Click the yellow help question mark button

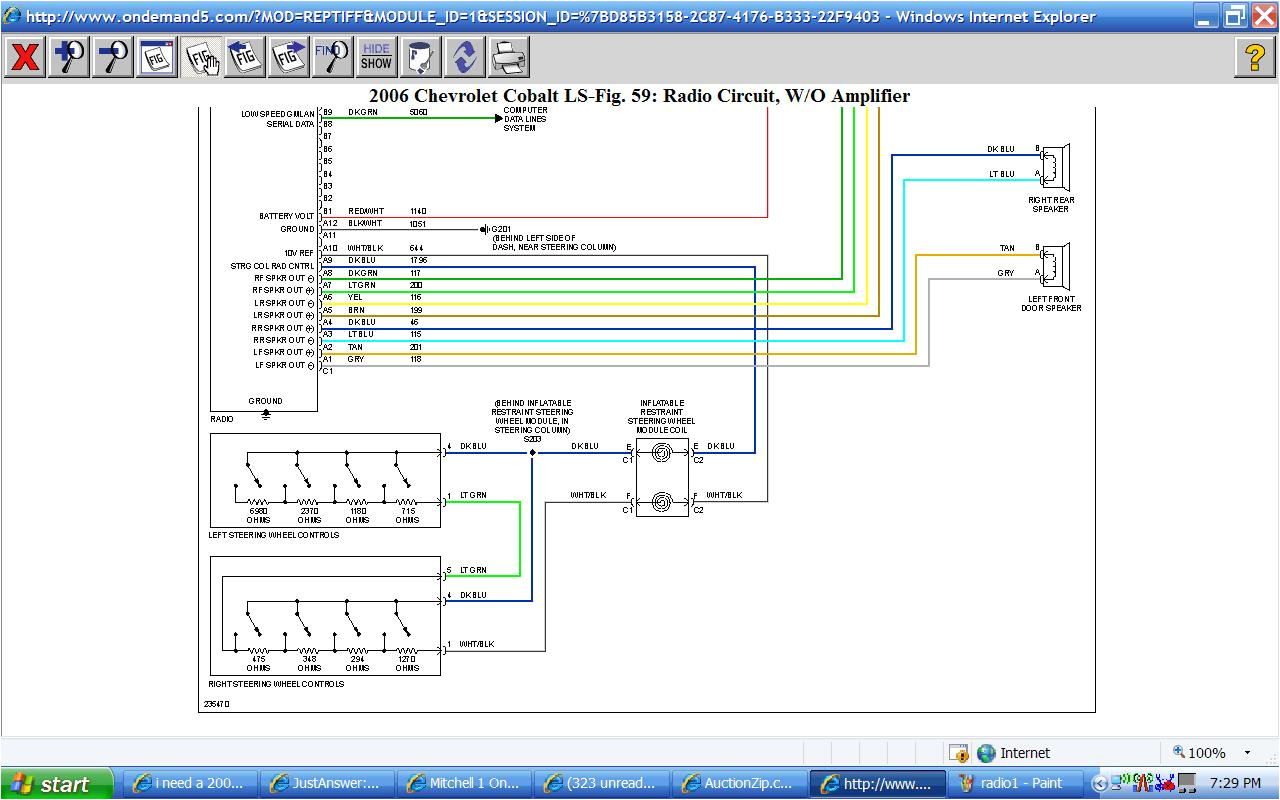tap(1257, 56)
